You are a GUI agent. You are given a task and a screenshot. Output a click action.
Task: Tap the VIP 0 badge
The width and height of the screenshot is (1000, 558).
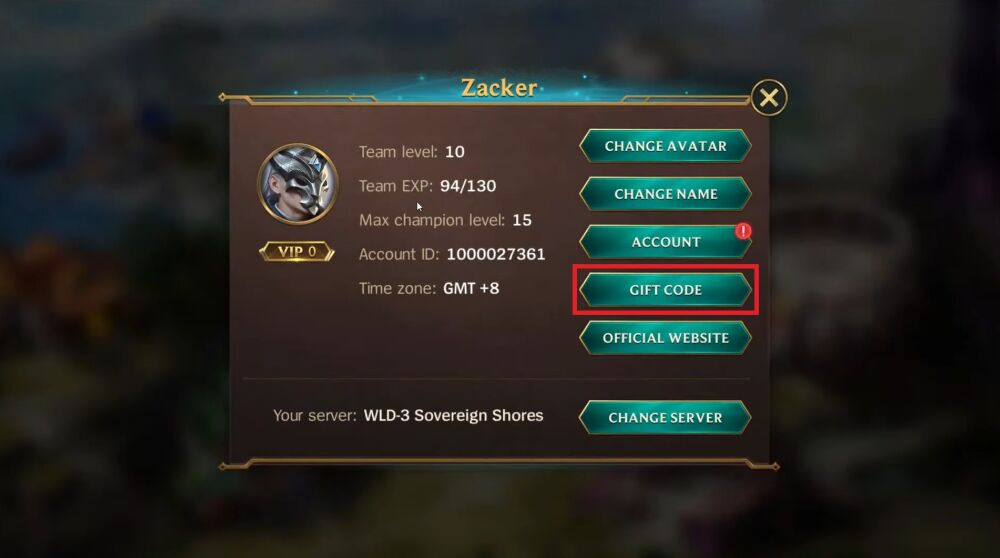click(x=297, y=252)
